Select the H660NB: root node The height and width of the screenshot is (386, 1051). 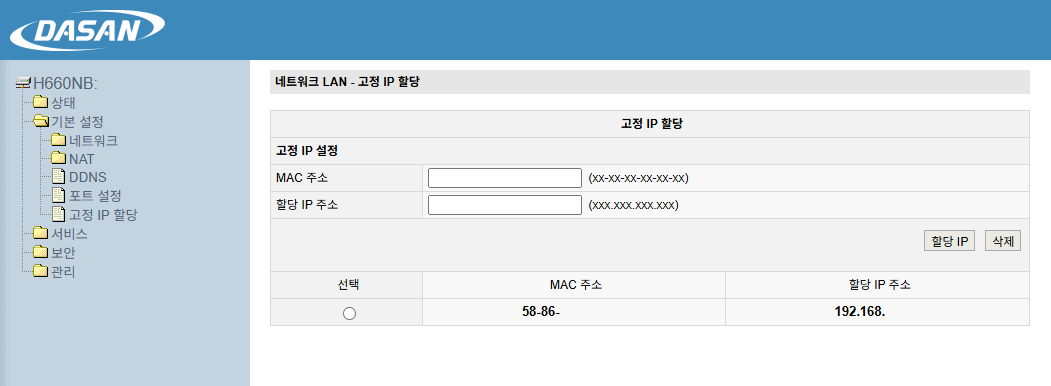(66, 84)
